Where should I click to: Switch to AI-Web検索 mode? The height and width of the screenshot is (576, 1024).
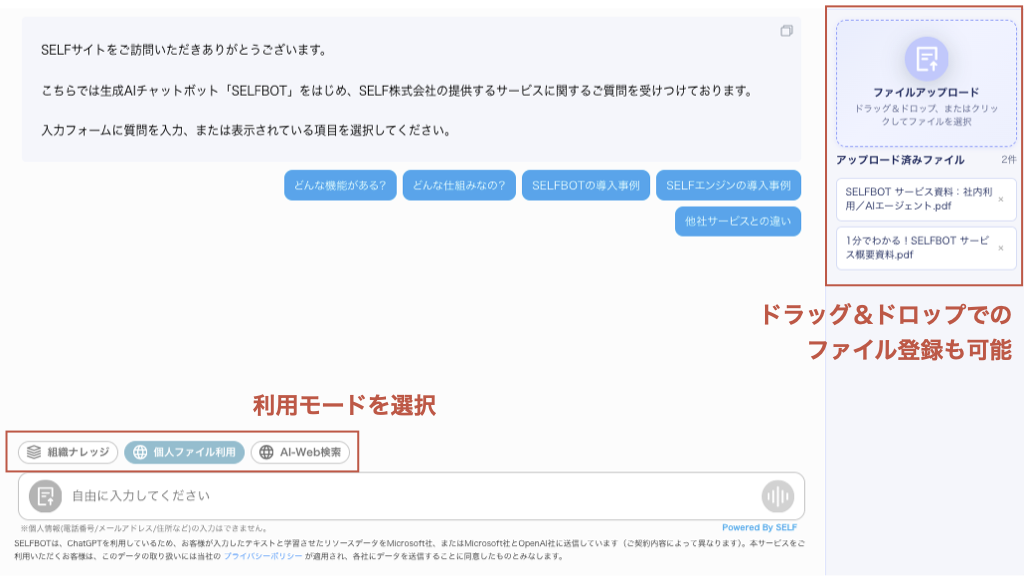(x=300, y=452)
